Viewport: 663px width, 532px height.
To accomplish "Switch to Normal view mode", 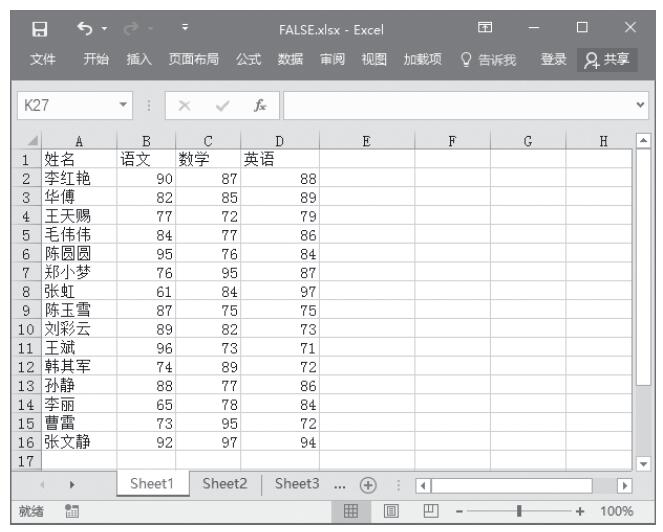I will coord(352,511).
